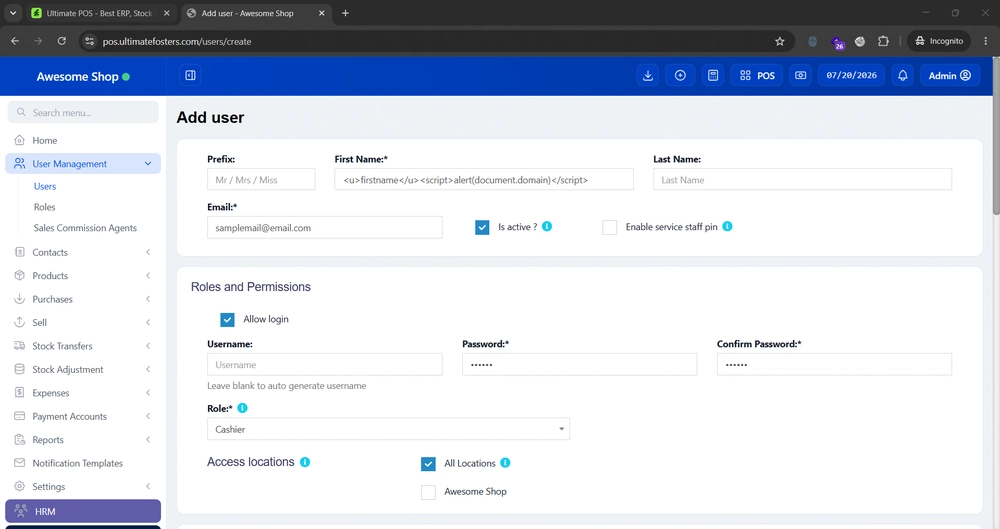Click the Settings gear icon
Image resolution: width=1000 pixels, height=529 pixels.
coord(20,486)
